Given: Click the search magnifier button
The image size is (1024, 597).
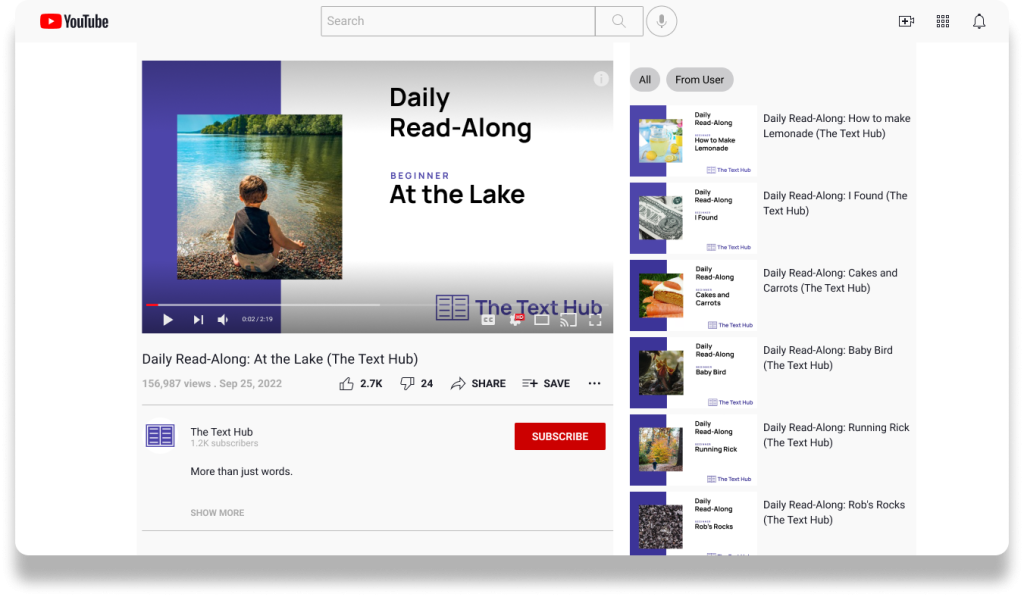Looking at the screenshot, I should coord(619,21).
